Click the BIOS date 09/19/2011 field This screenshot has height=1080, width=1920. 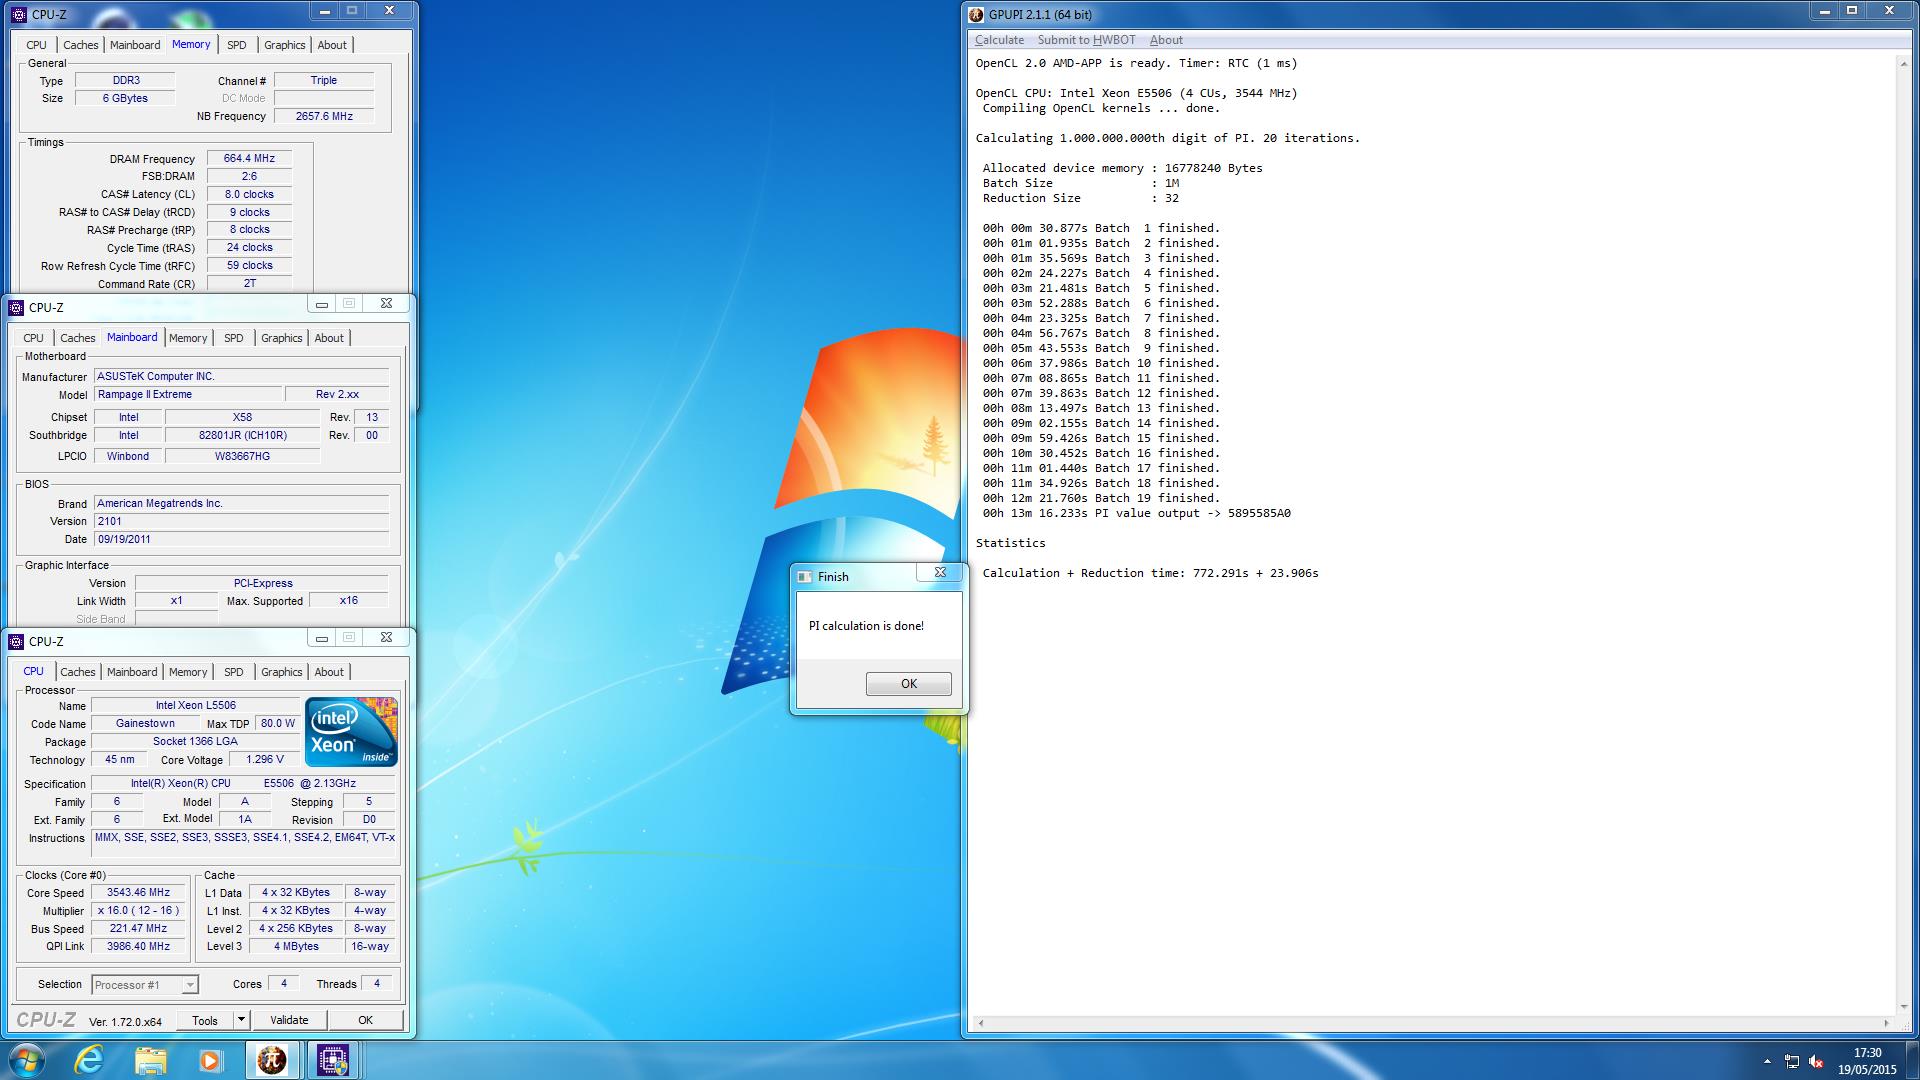tap(241, 540)
